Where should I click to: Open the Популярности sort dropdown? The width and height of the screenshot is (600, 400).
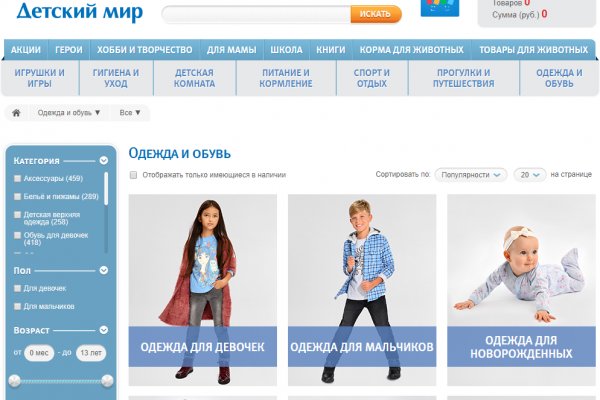[471, 175]
